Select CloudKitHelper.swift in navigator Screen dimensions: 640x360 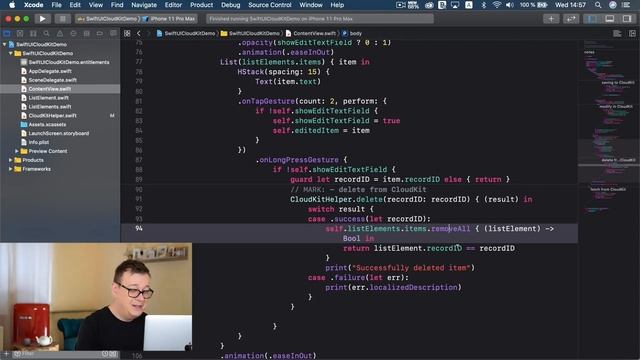(52, 116)
